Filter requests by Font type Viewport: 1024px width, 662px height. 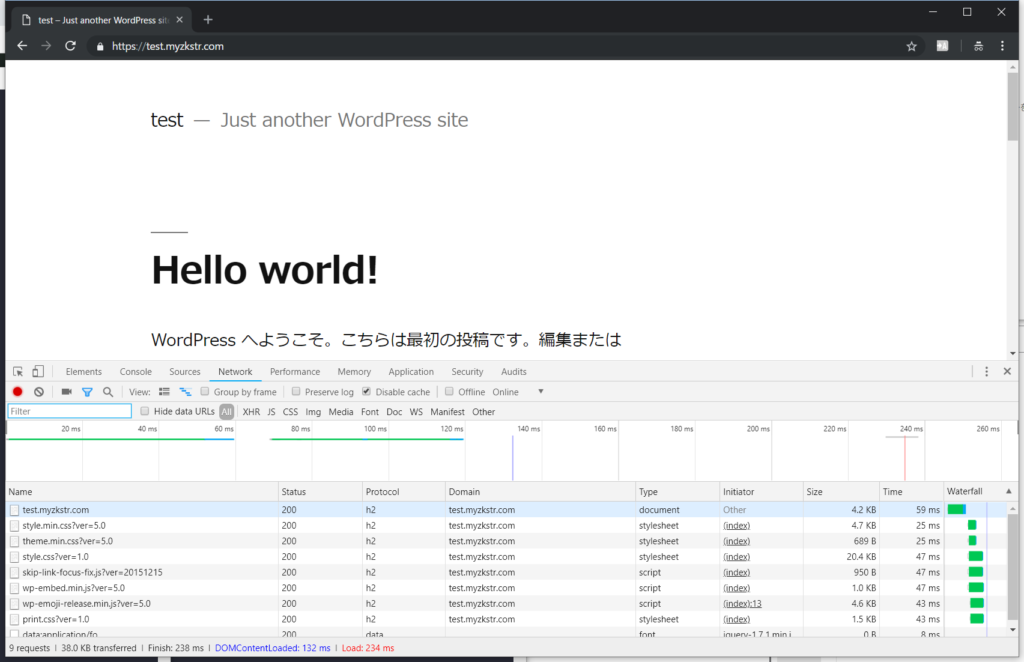click(x=370, y=412)
